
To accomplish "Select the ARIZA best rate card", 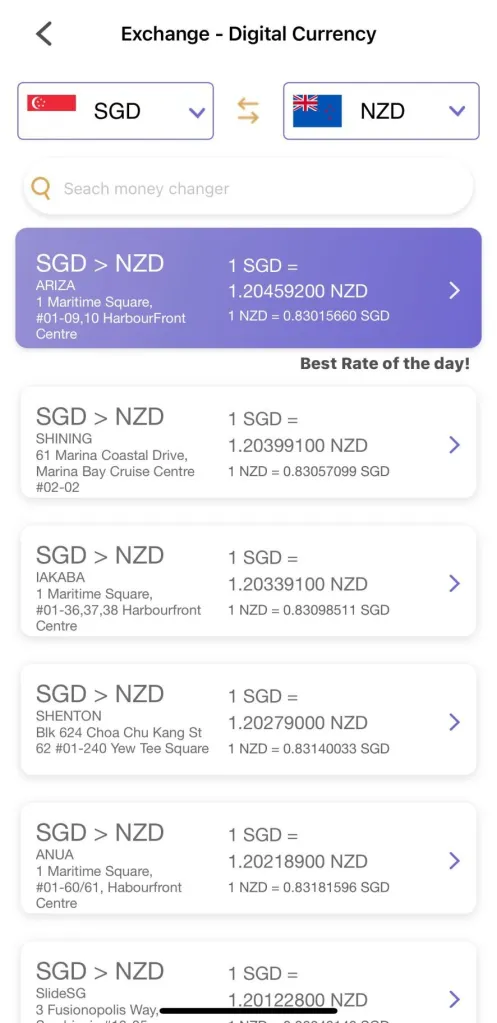I will pyautogui.click(x=248, y=288).
